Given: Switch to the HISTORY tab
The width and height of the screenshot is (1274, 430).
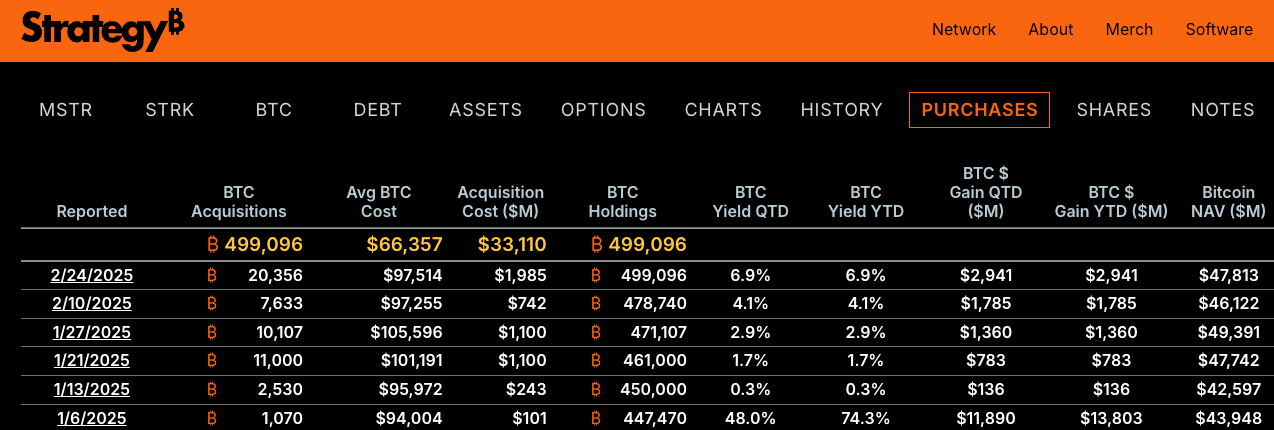Looking at the screenshot, I should 842,110.
